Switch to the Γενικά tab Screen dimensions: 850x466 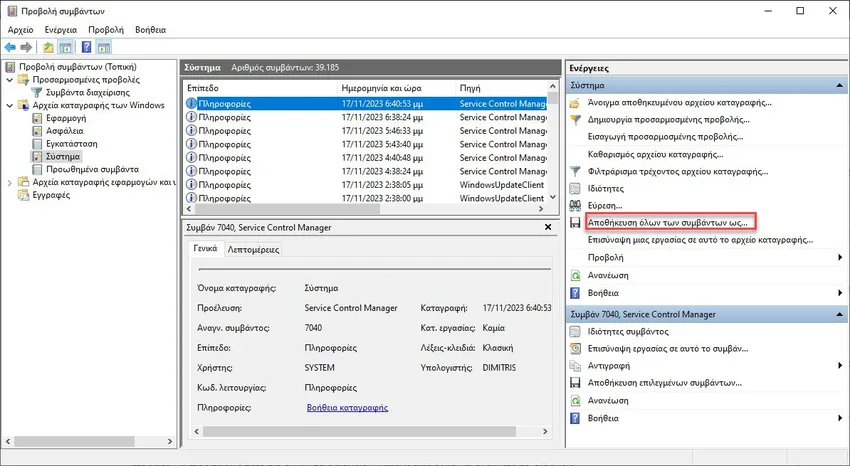[x=205, y=249]
